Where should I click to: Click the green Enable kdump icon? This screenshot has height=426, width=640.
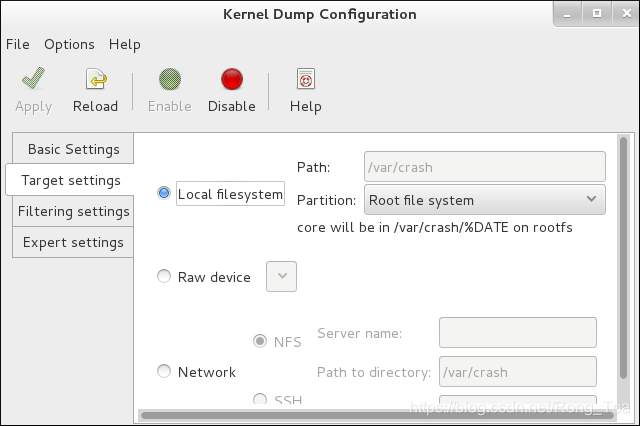pyautogui.click(x=170, y=79)
